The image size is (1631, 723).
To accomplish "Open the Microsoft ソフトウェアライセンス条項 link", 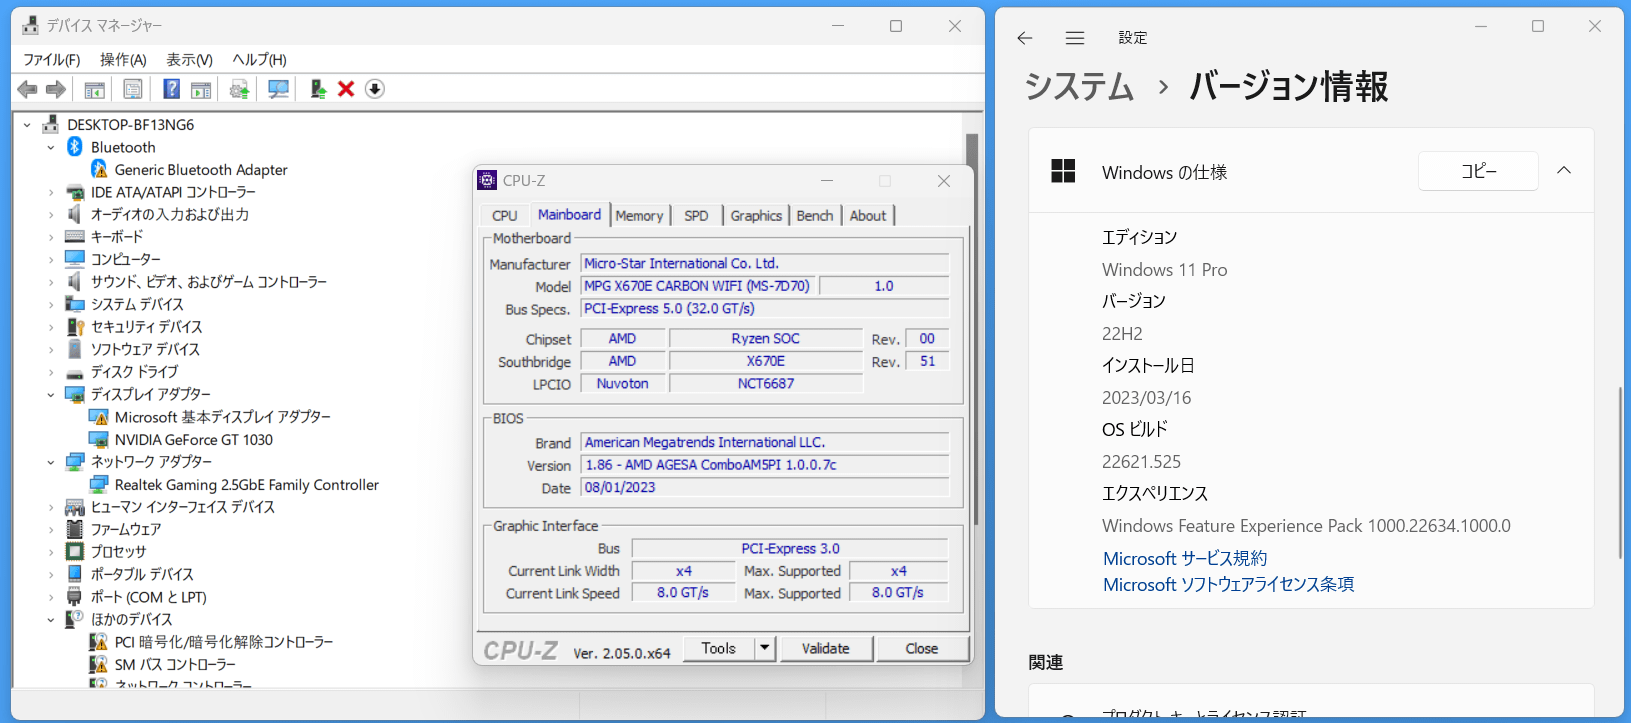I will click(x=1229, y=584).
